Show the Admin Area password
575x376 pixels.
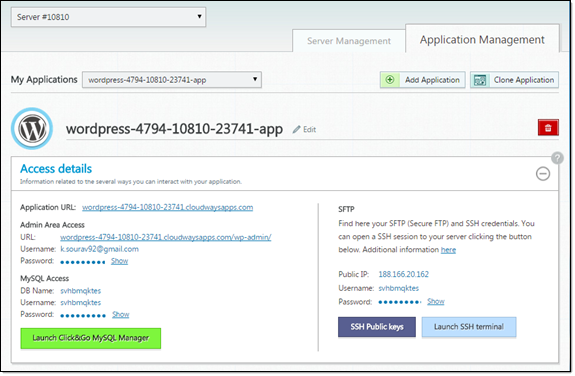pyautogui.click(x=120, y=261)
